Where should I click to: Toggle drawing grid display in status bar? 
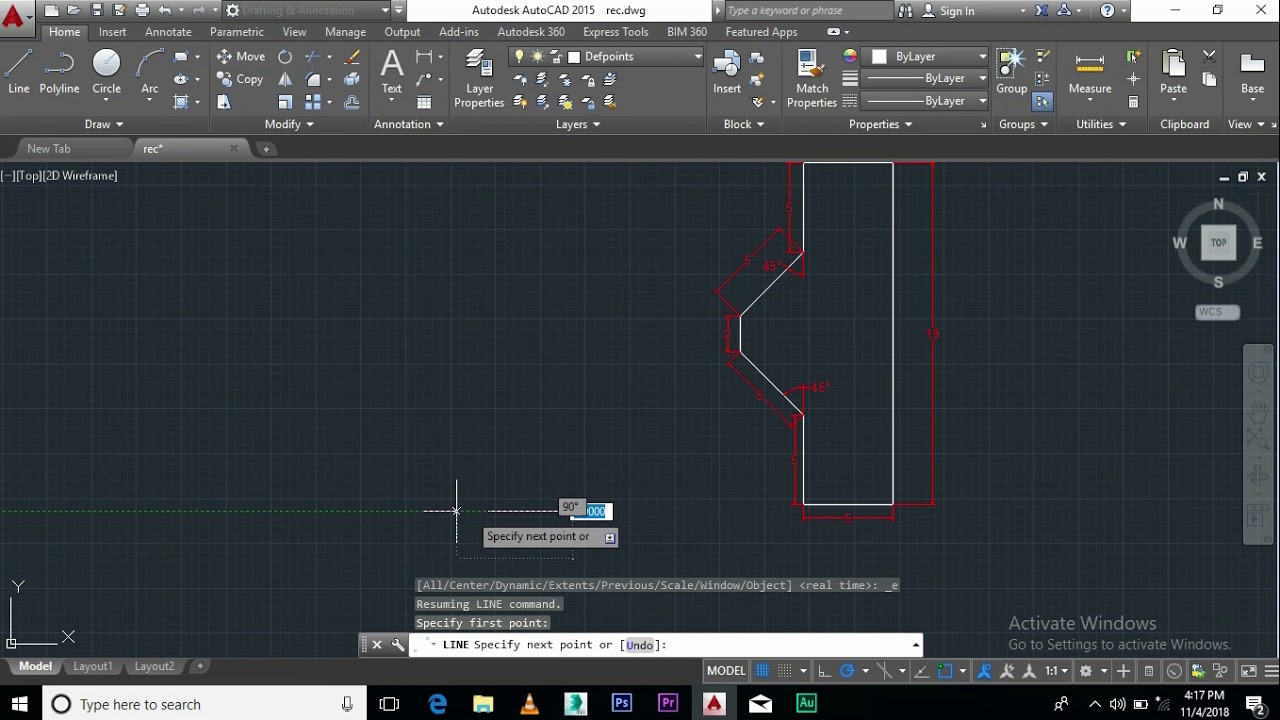763,671
